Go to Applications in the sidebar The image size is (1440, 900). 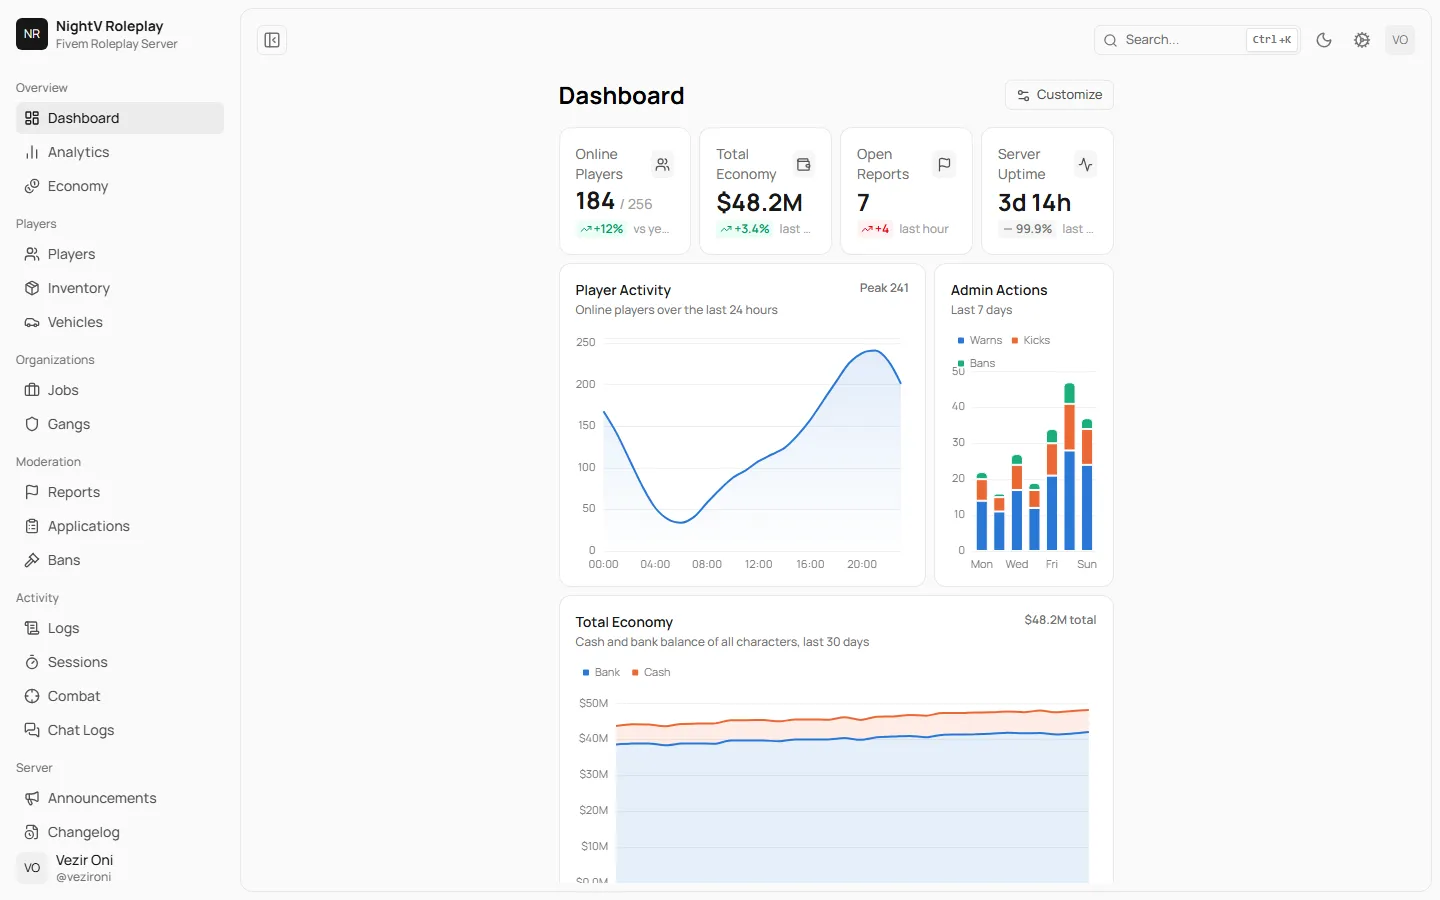[120, 526]
